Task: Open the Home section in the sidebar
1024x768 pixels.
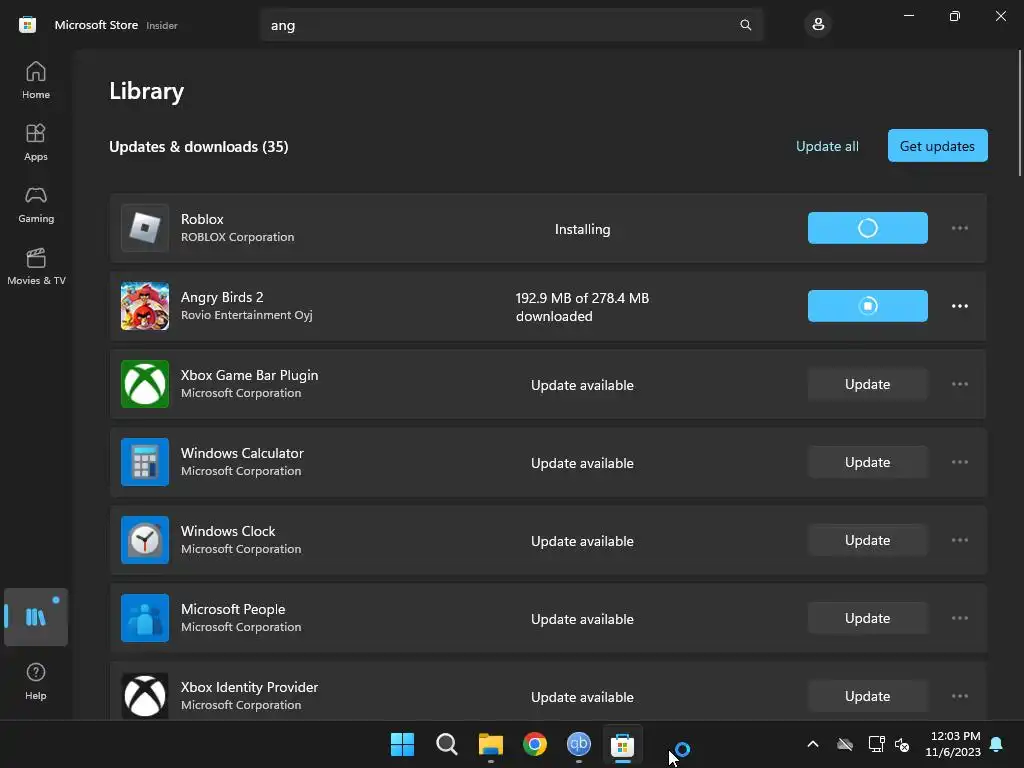Action: (36, 80)
